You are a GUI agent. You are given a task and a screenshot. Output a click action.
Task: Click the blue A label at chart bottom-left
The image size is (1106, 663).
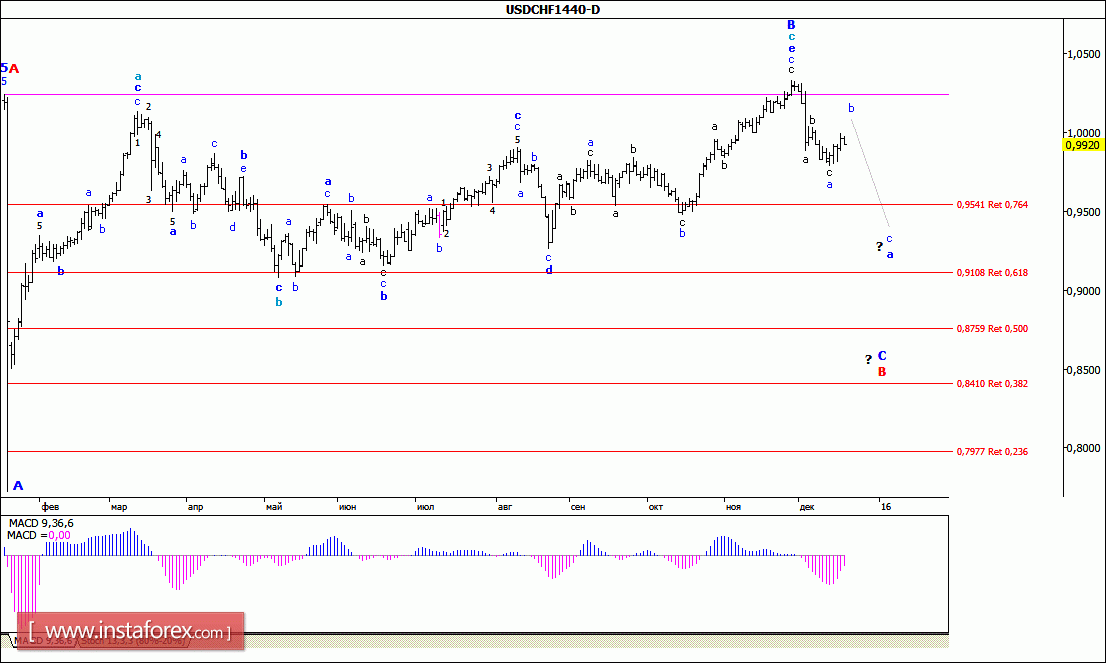(18, 485)
